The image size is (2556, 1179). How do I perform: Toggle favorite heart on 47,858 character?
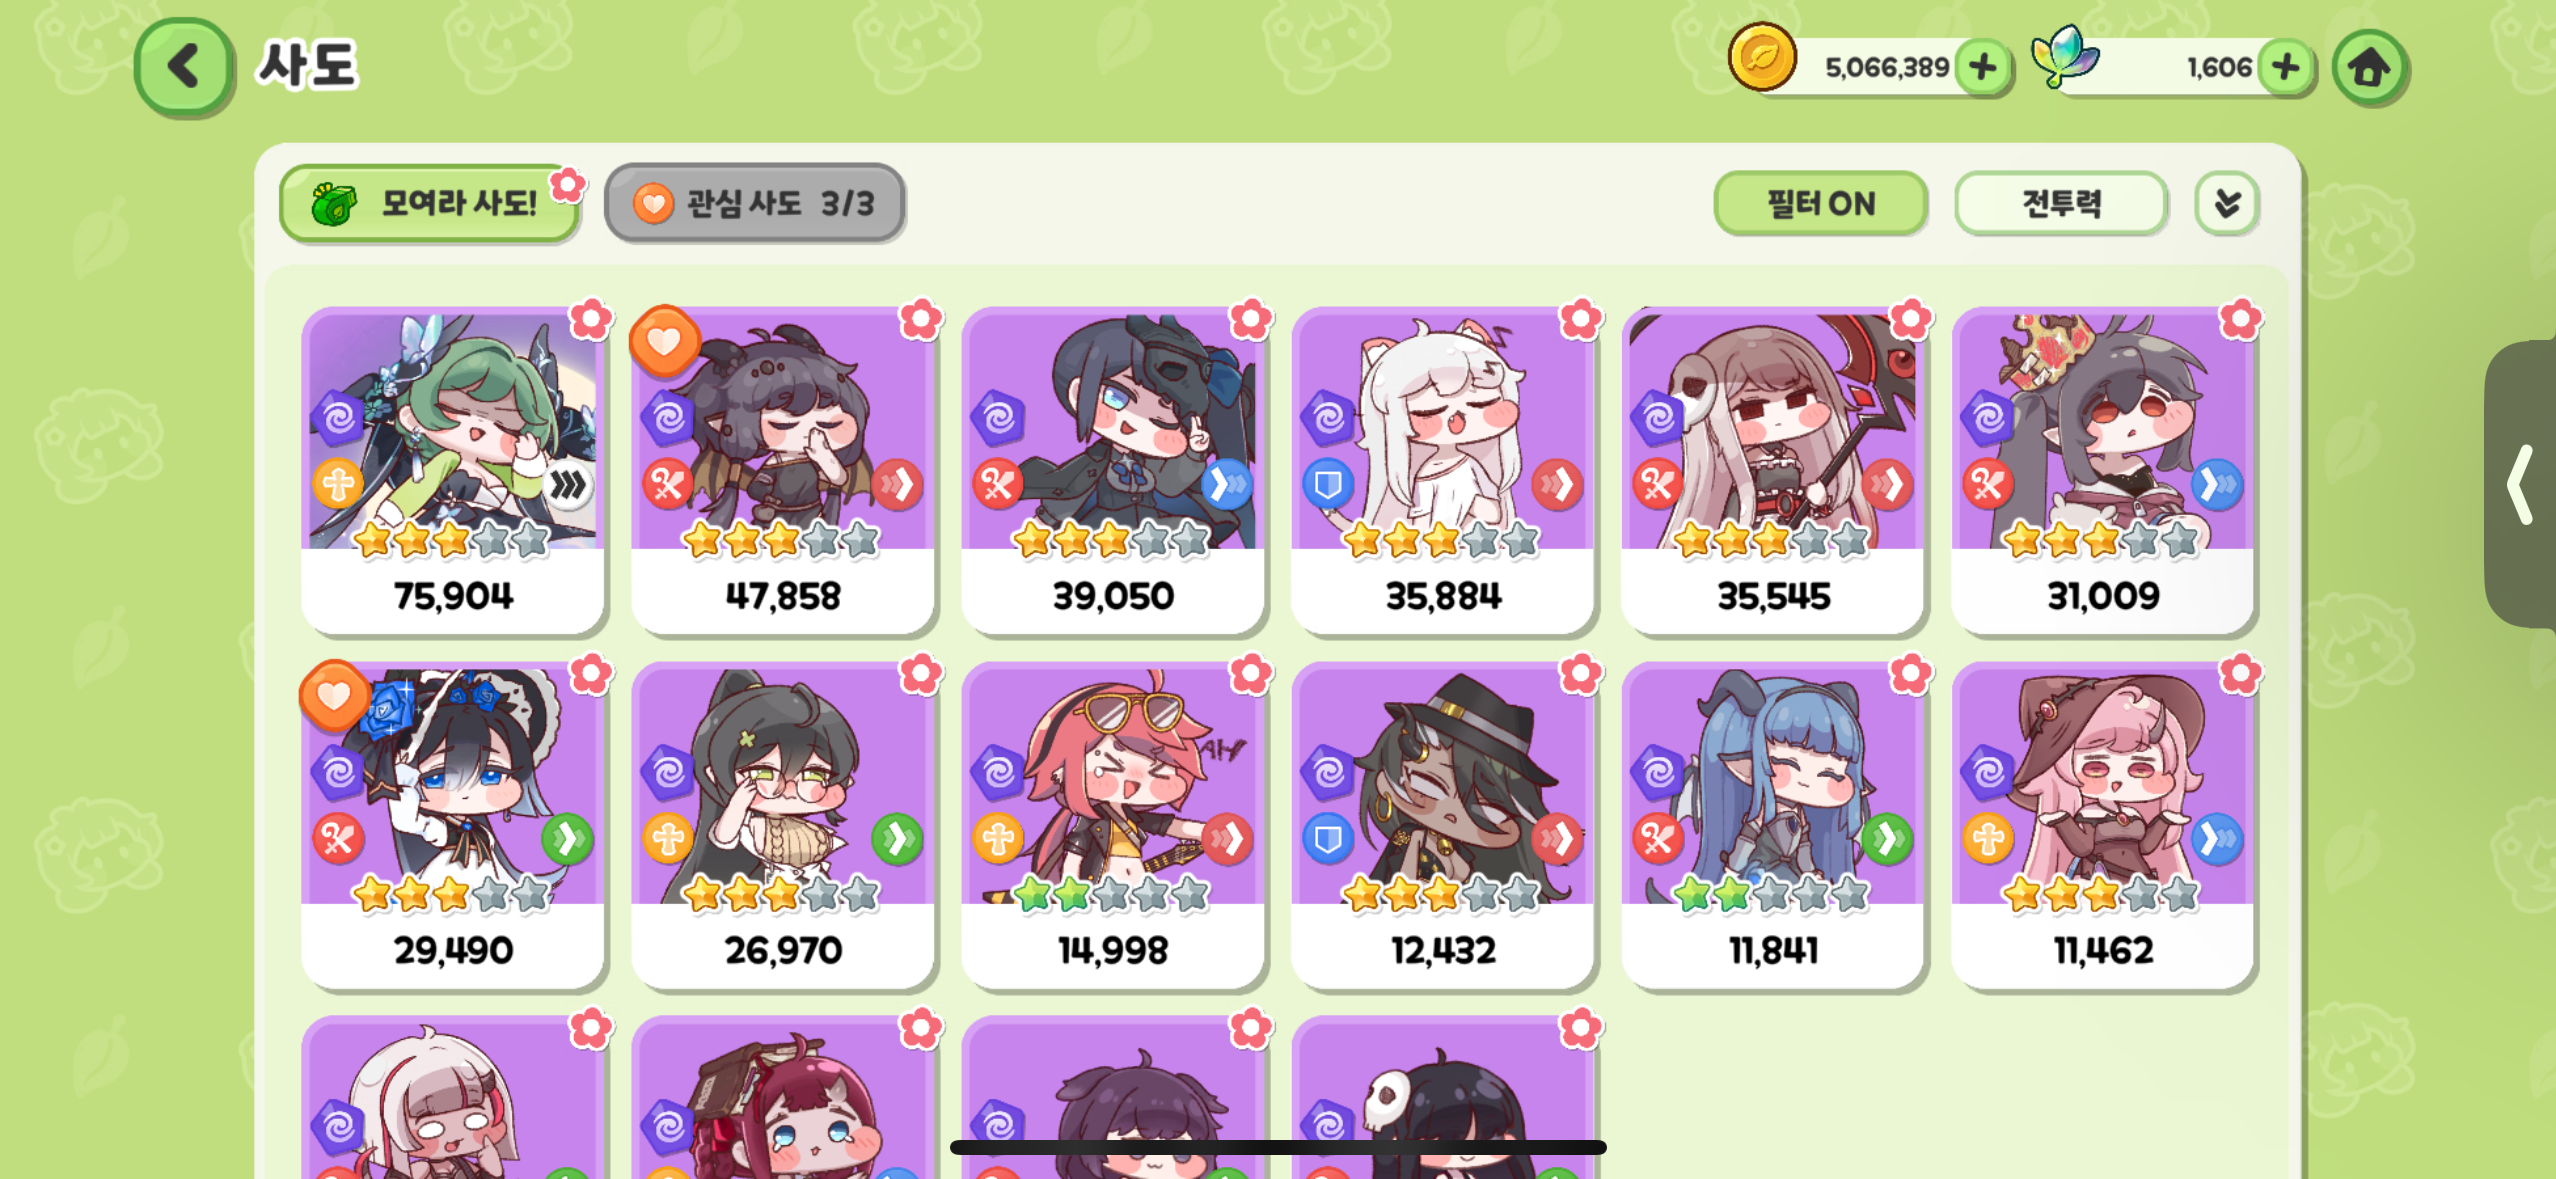click(664, 341)
